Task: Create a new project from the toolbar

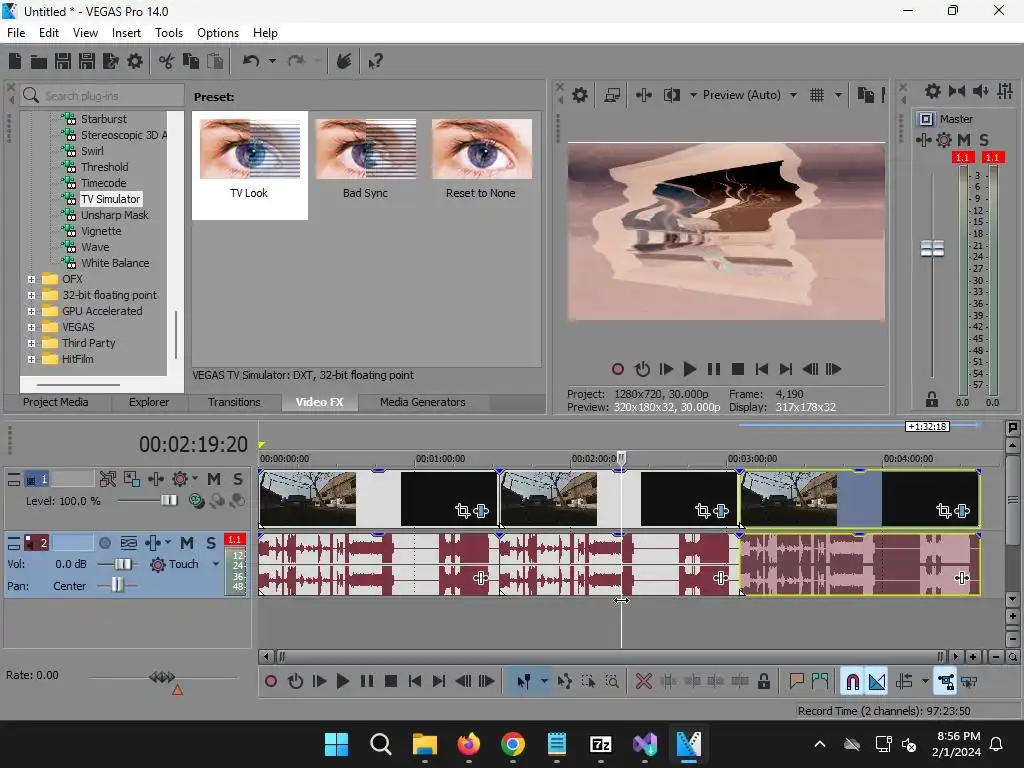Action: point(15,61)
